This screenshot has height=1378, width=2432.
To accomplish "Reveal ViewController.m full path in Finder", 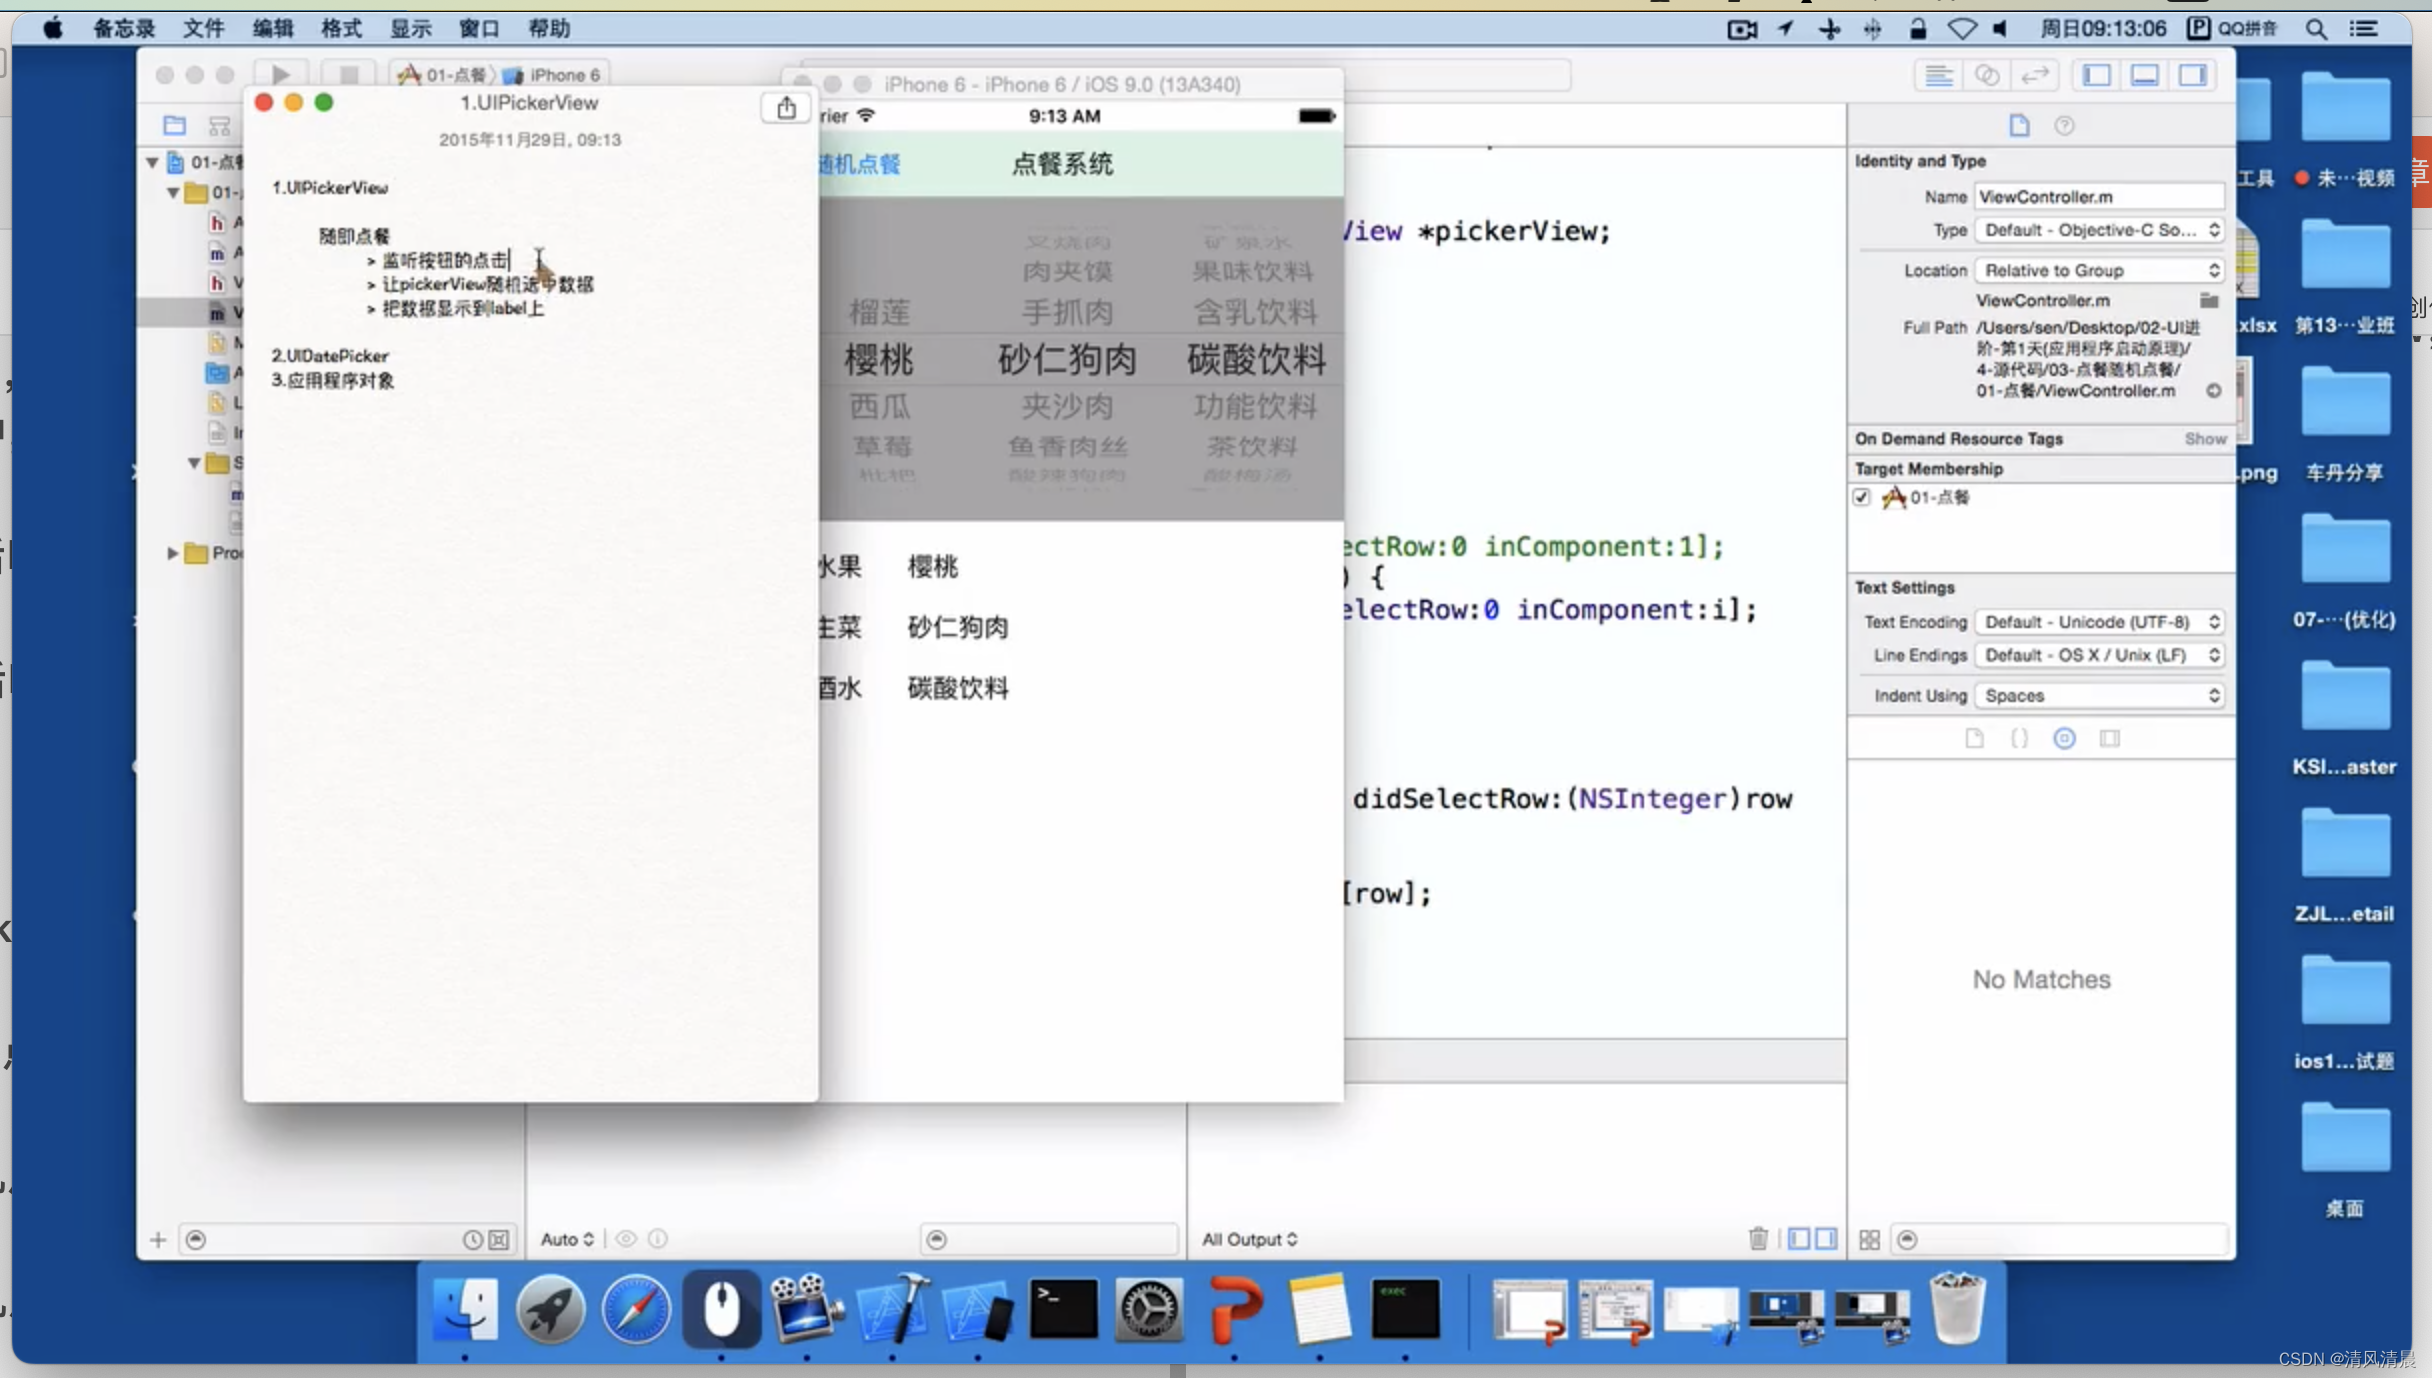I will [x=2213, y=391].
